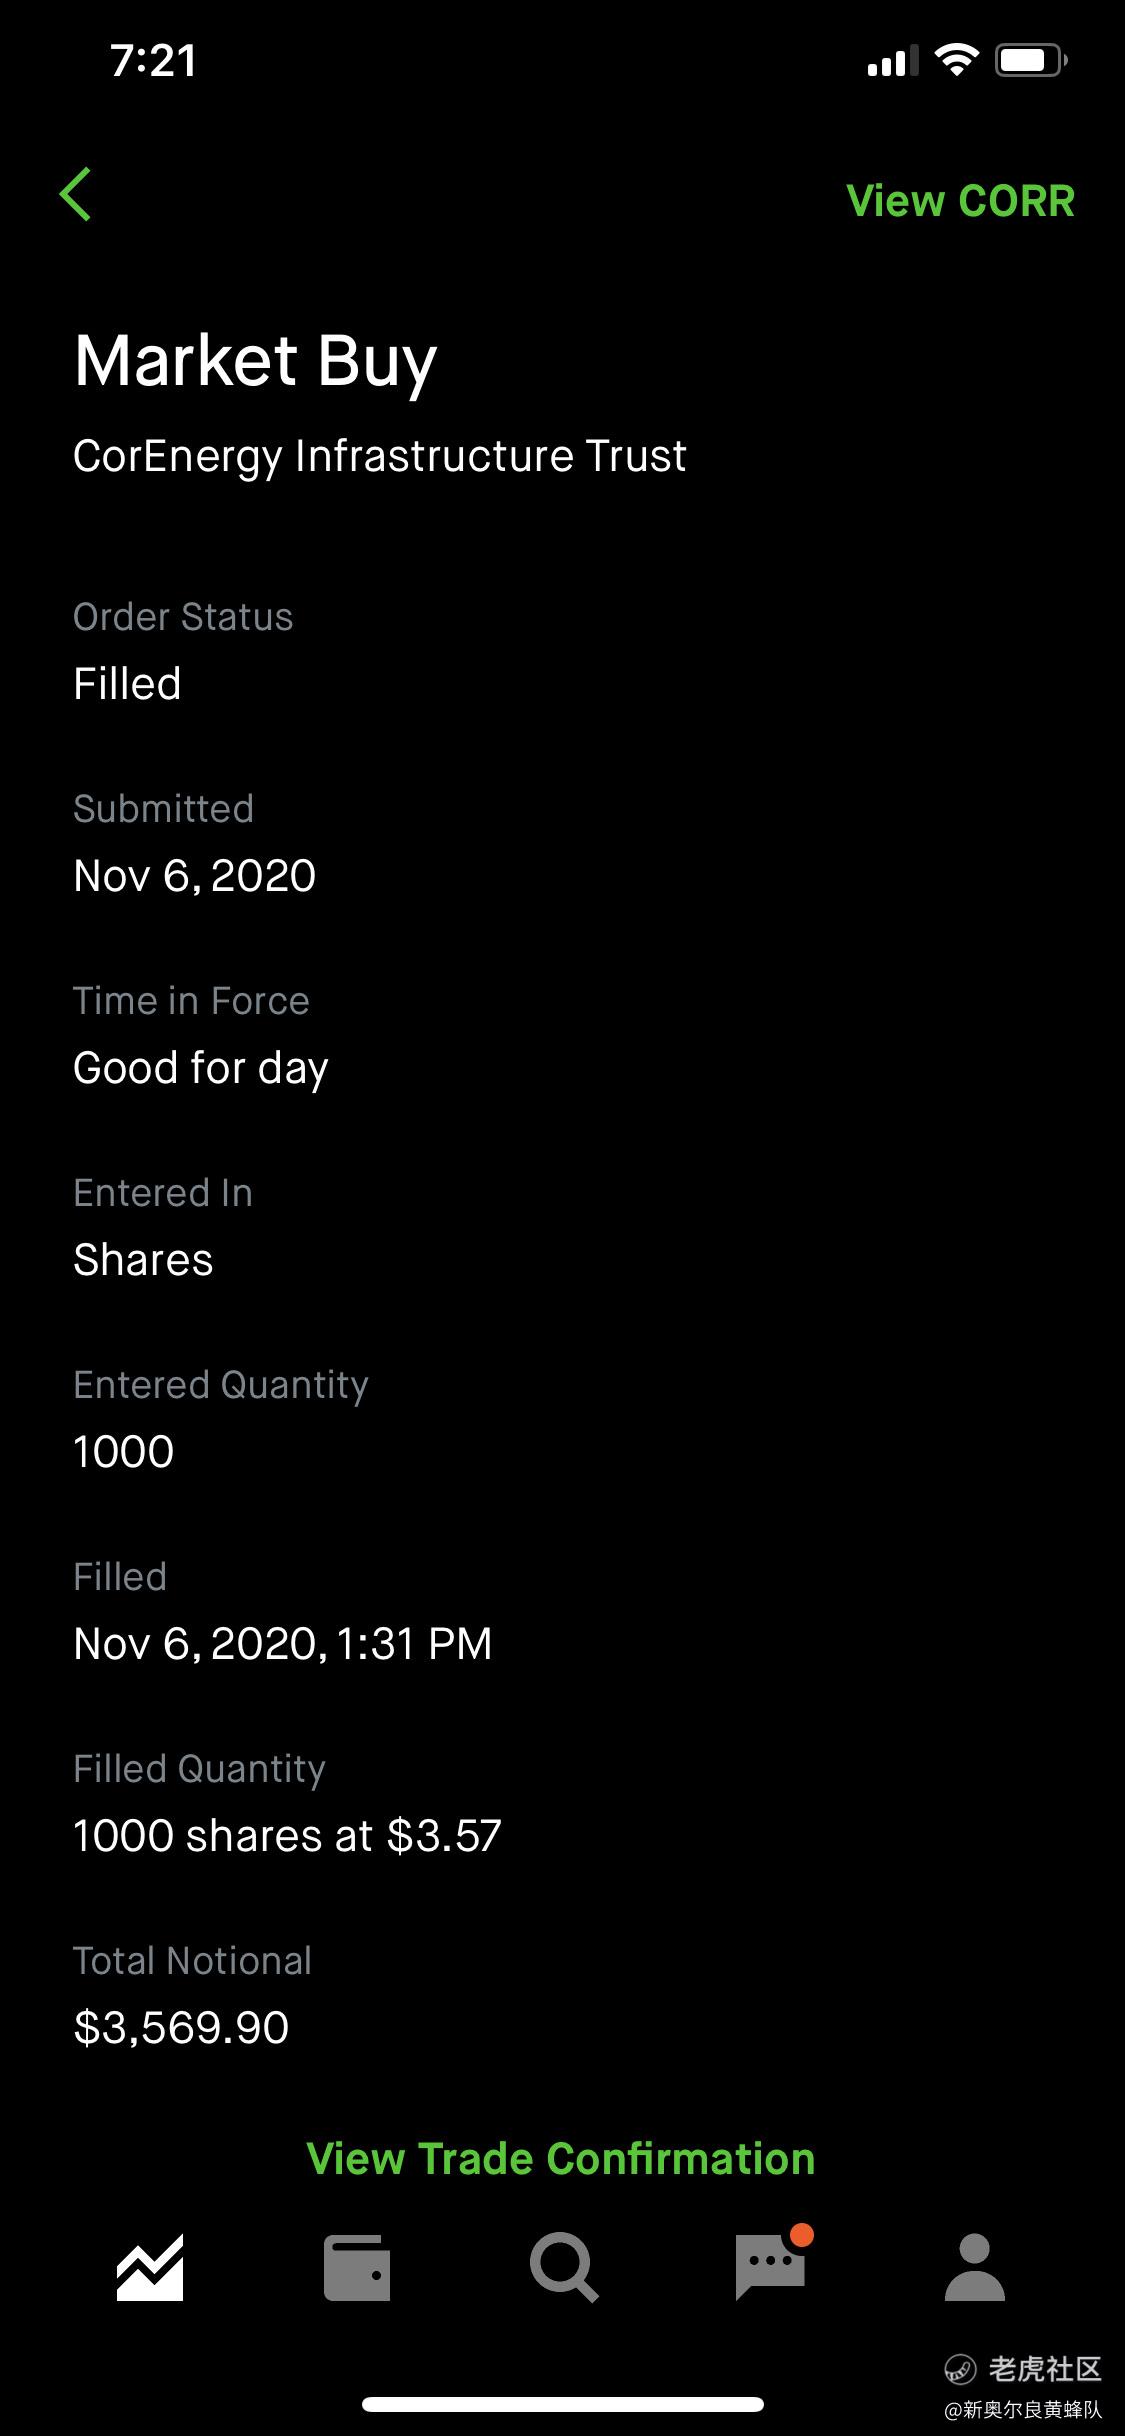The width and height of the screenshot is (1125, 2436).
Task: Tap the battery indicator icon
Action: pyautogui.click(x=1032, y=61)
